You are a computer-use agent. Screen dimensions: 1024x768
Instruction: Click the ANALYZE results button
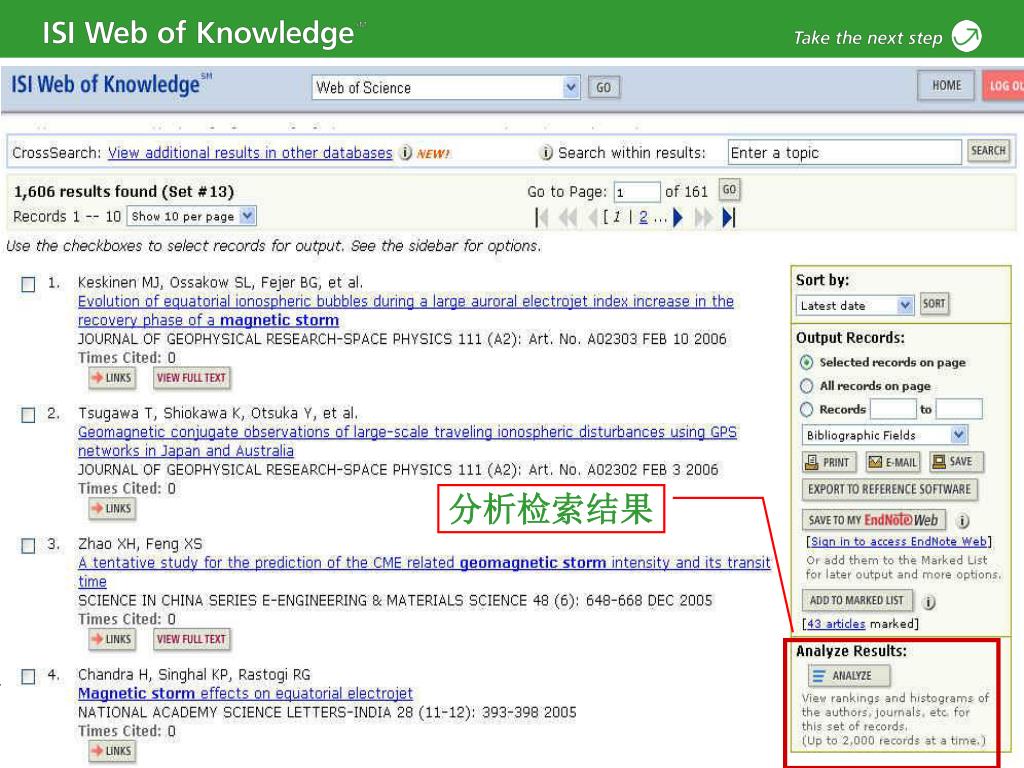tap(849, 676)
